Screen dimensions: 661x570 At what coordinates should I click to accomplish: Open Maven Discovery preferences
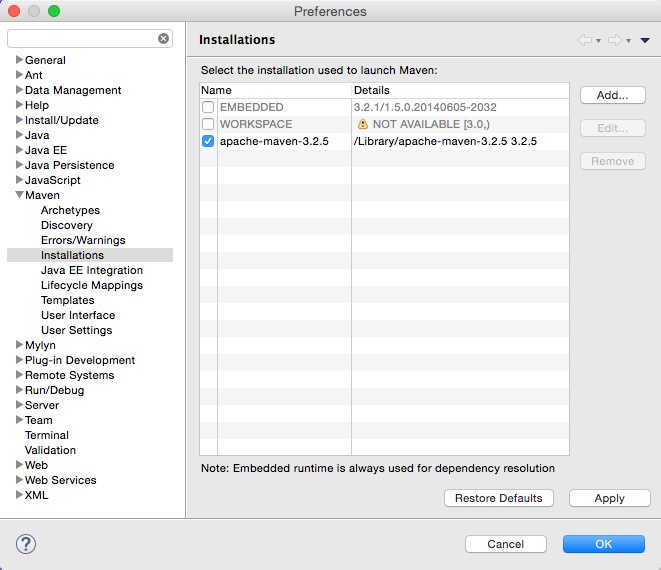tap(67, 225)
